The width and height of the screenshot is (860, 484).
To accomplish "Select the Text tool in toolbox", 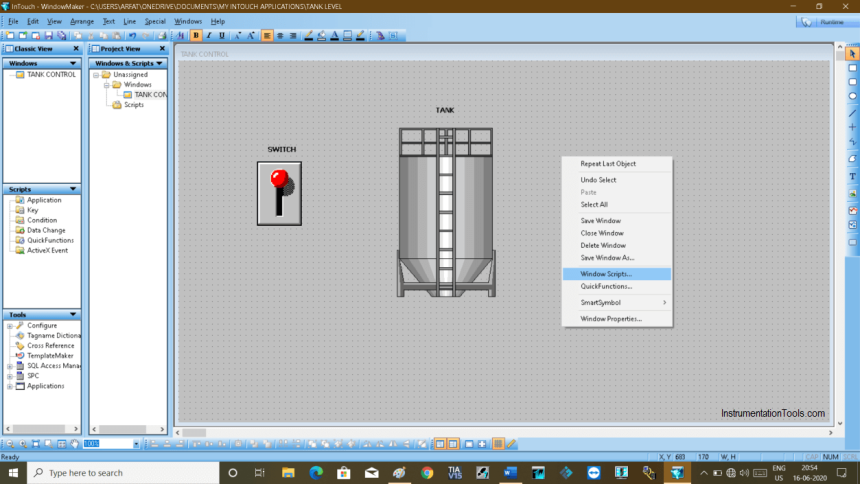I will [x=852, y=176].
